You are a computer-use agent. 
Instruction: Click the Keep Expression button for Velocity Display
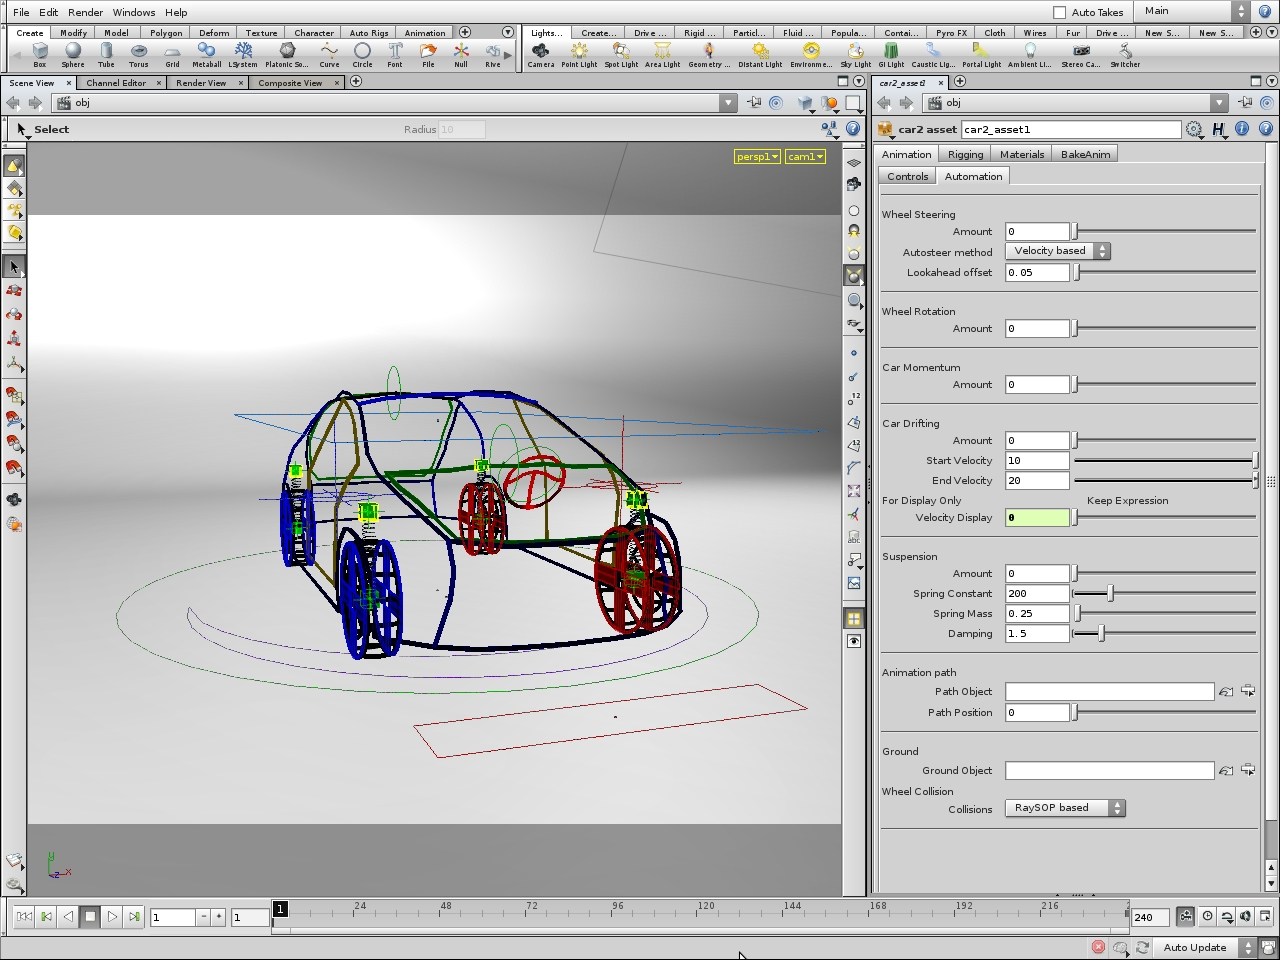coord(1128,500)
